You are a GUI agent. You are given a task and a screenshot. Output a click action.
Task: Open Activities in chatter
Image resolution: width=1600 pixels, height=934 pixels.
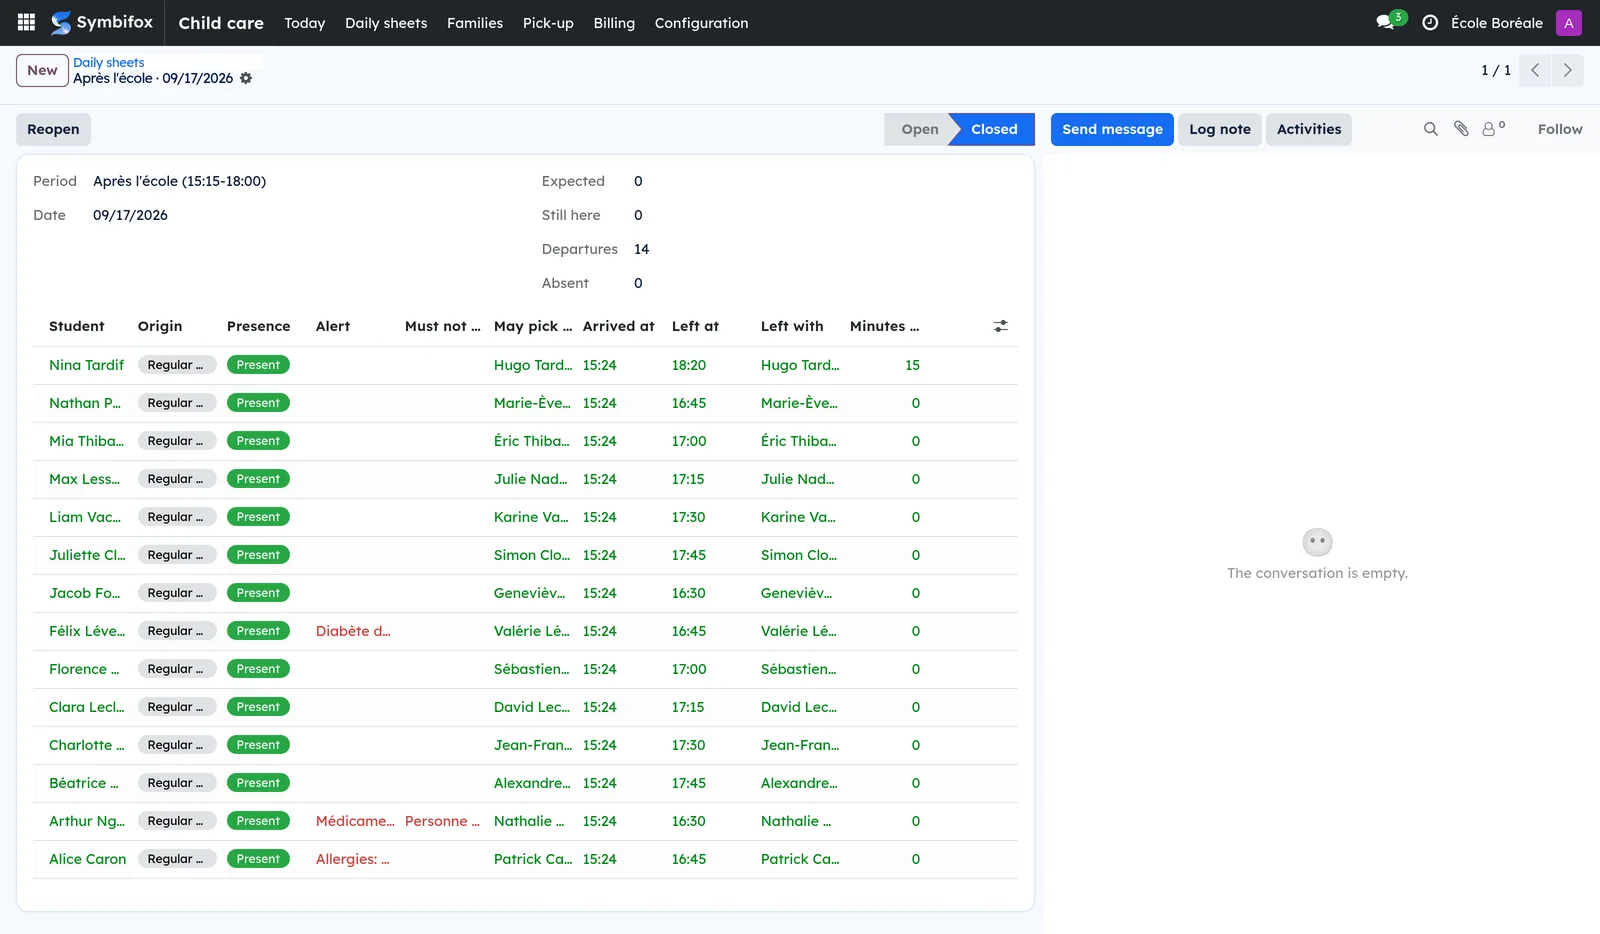tap(1309, 129)
